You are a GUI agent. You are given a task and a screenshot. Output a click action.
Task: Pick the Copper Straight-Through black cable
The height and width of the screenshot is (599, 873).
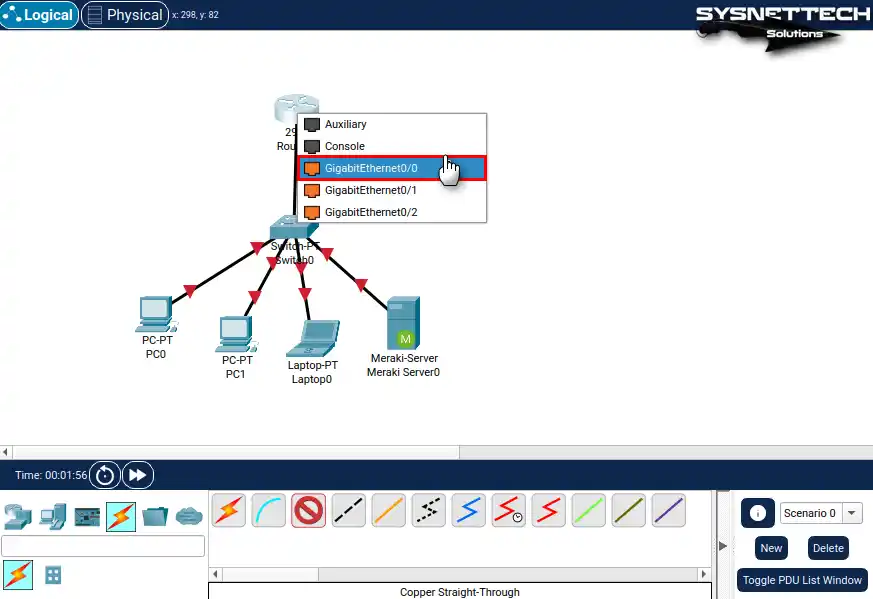pyautogui.click(x=349, y=511)
